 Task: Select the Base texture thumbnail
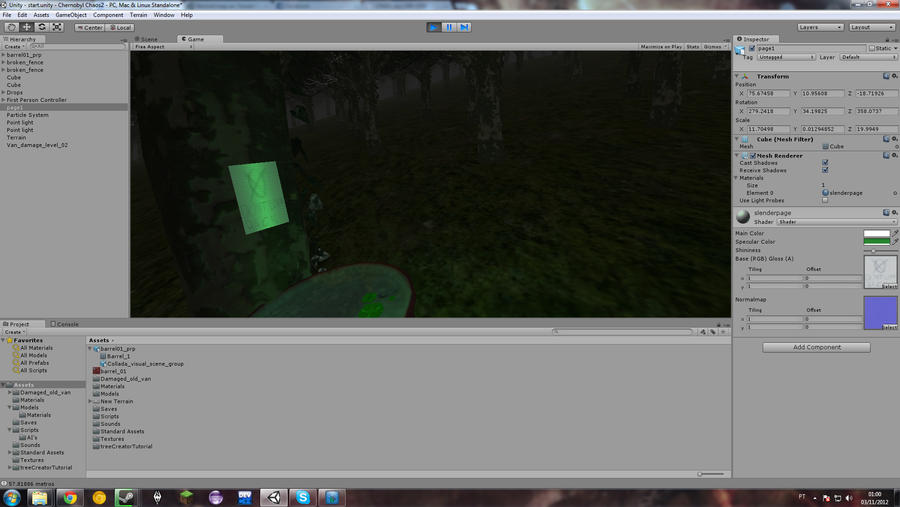point(880,272)
